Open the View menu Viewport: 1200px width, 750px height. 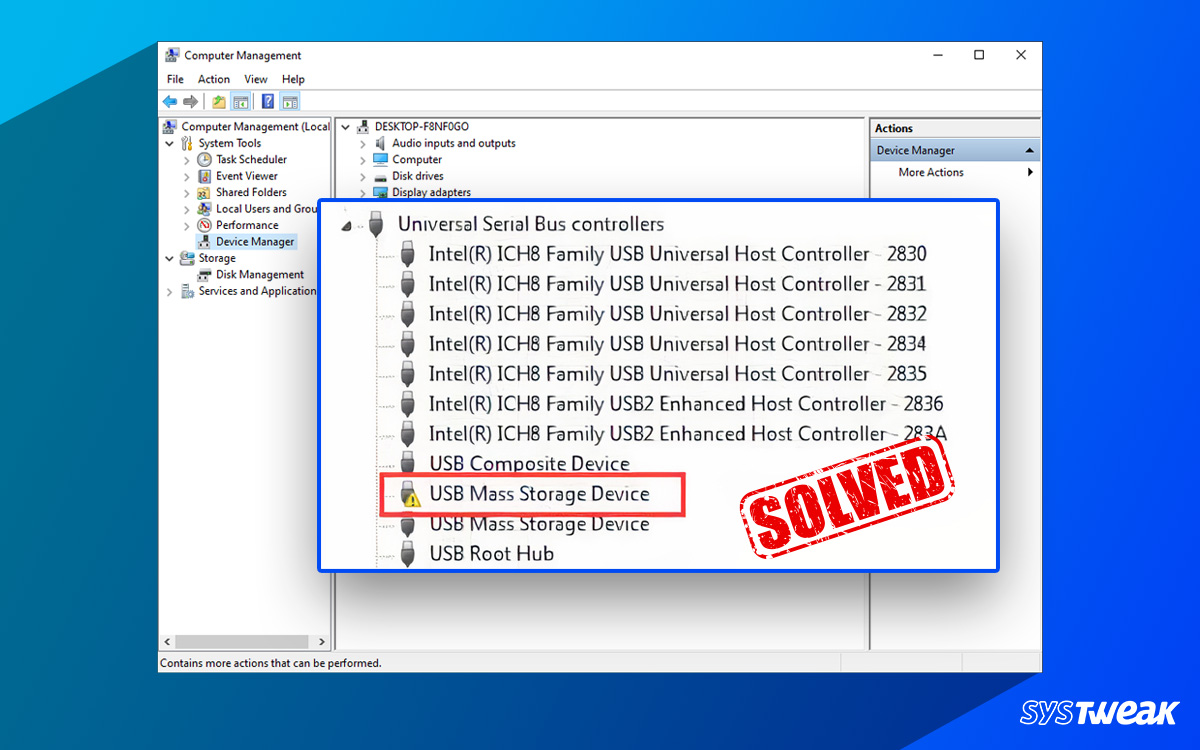(255, 79)
